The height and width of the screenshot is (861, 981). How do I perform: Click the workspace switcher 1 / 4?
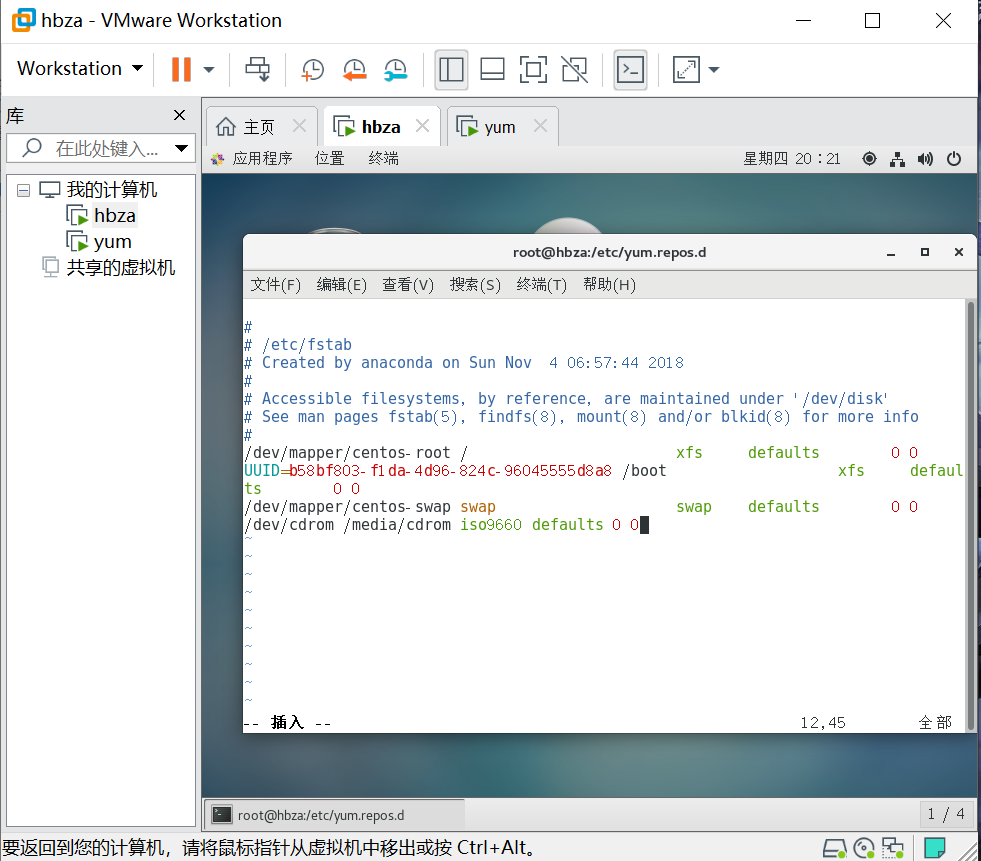click(x=947, y=814)
